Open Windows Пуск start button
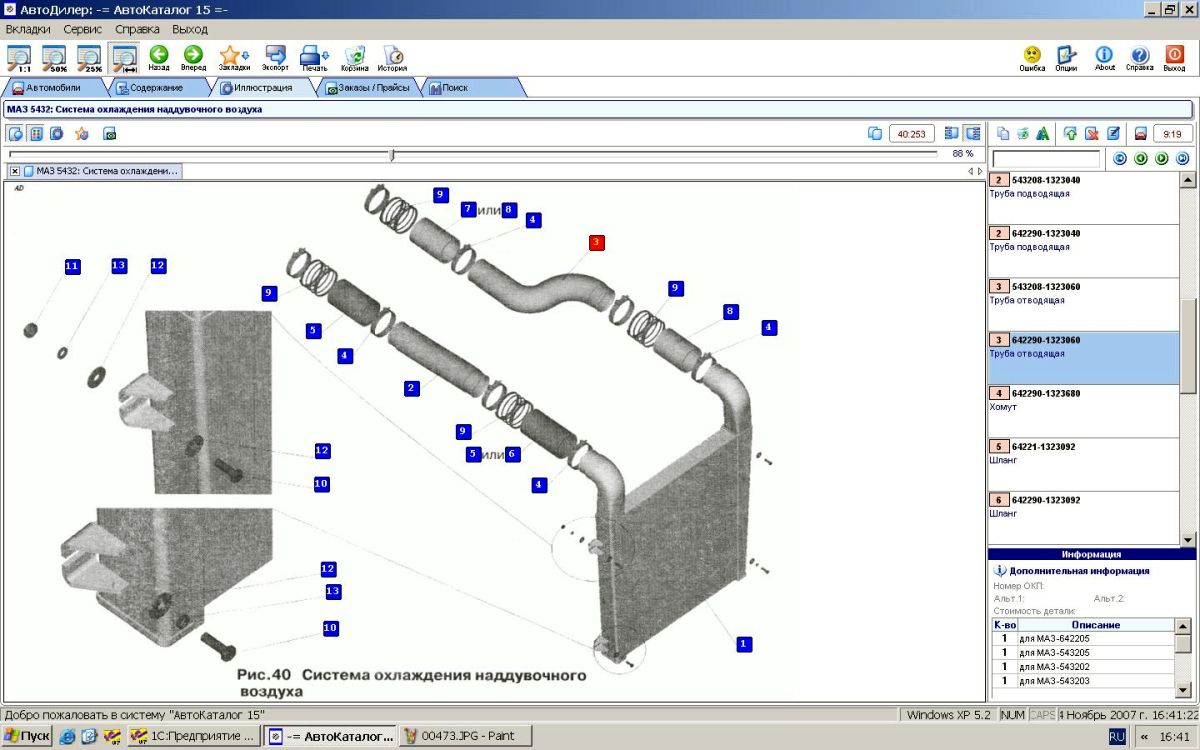 coord(27,736)
